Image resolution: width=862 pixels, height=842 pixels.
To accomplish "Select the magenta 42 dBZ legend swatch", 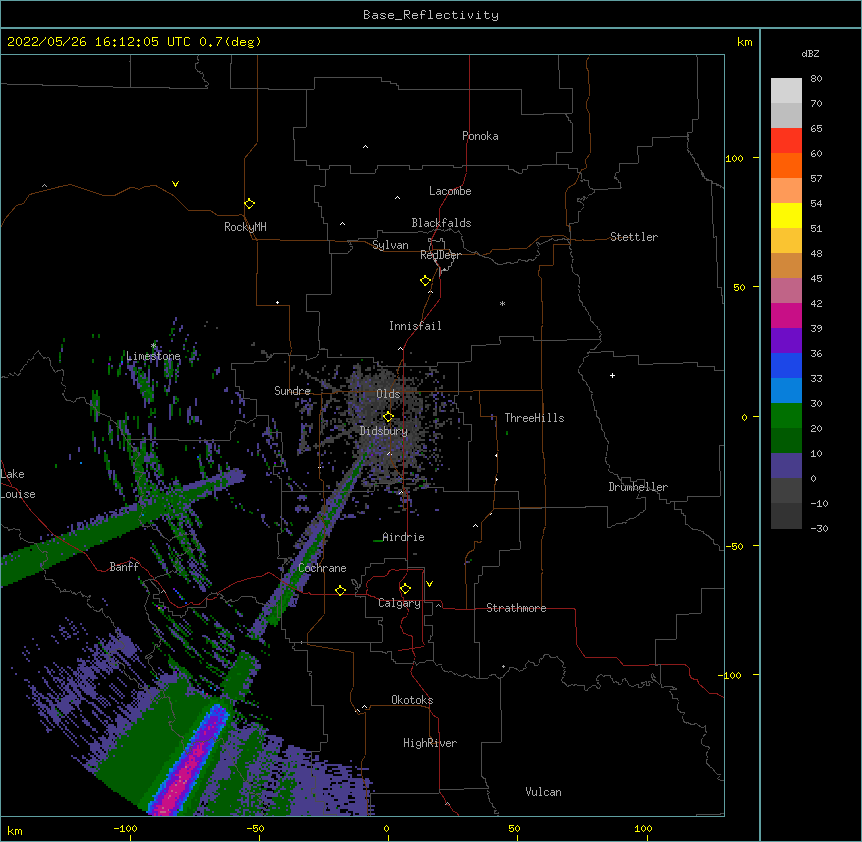I will tap(786, 316).
